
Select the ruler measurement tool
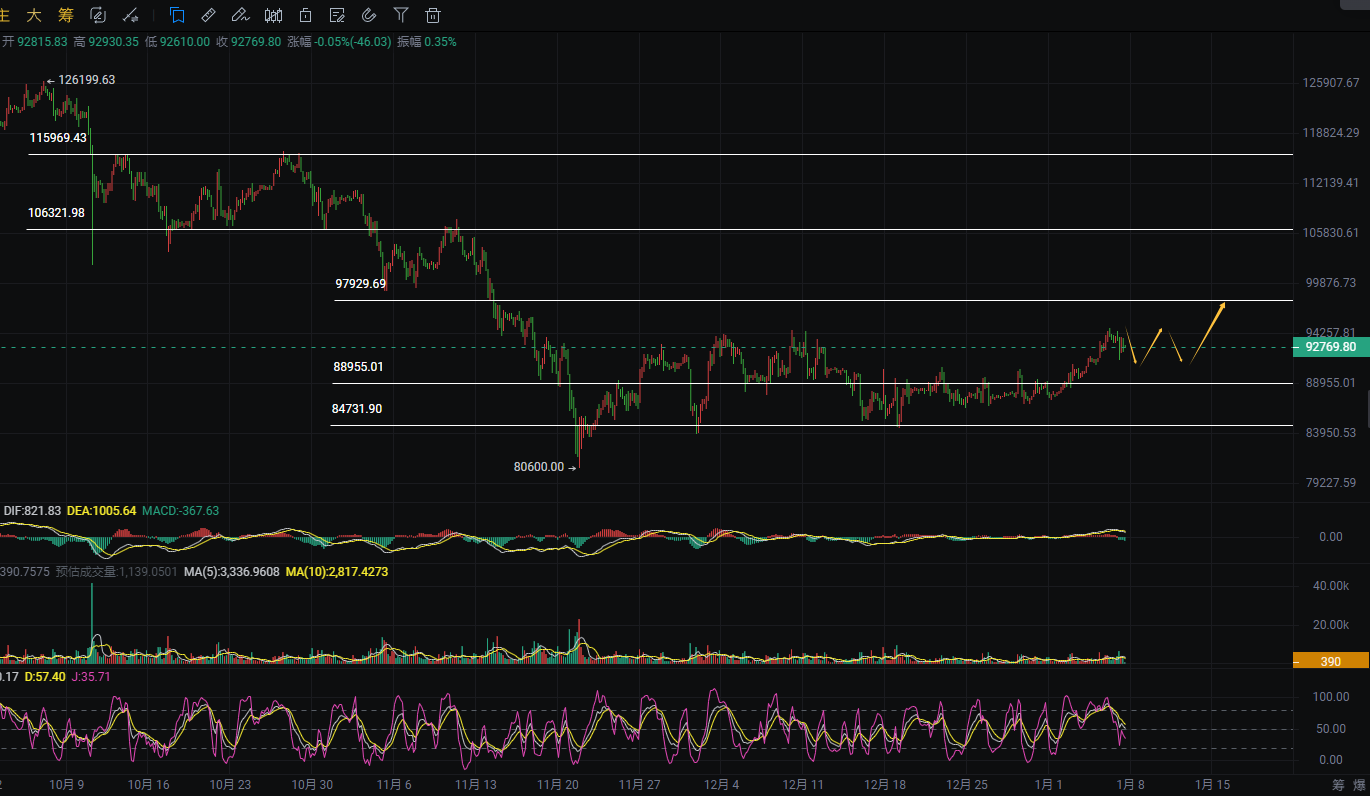tap(208, 15)
